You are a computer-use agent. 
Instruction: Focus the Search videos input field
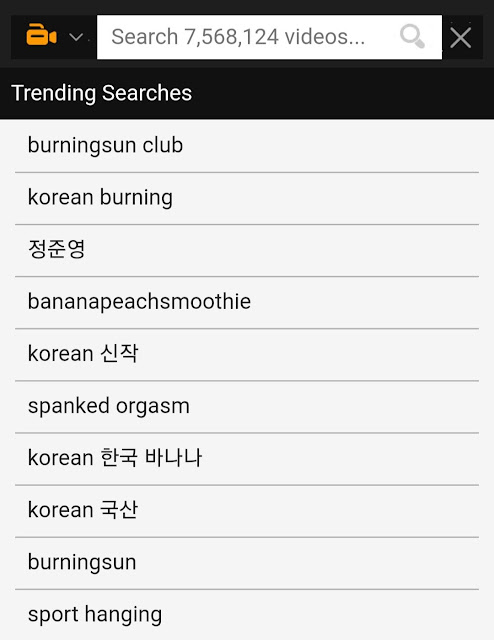(269, 37)
